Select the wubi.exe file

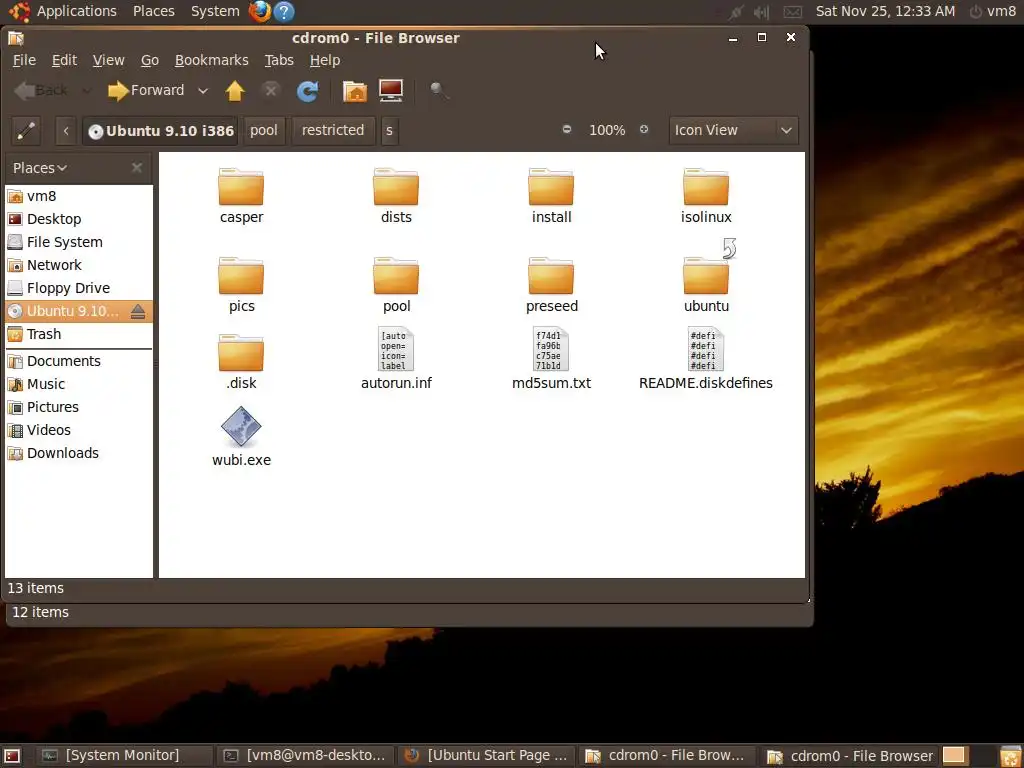(x=241, y=436)
